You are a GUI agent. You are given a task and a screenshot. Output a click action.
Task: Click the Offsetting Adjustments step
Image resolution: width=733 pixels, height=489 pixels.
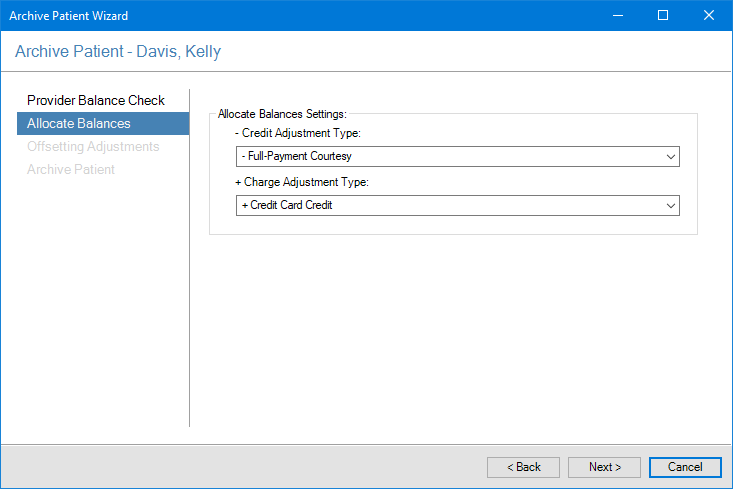(93, 147)
